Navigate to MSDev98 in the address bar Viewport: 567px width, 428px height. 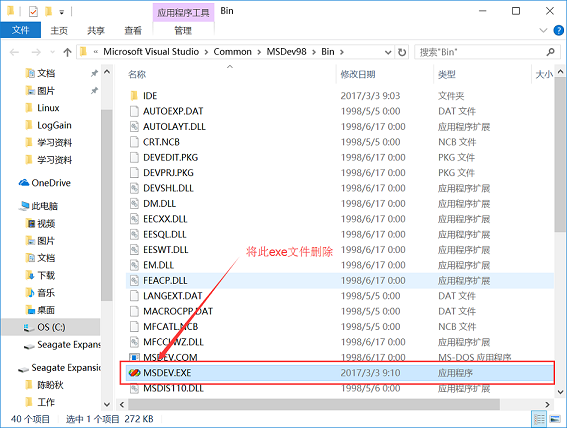pyautogui.click(x=286, y=52)
